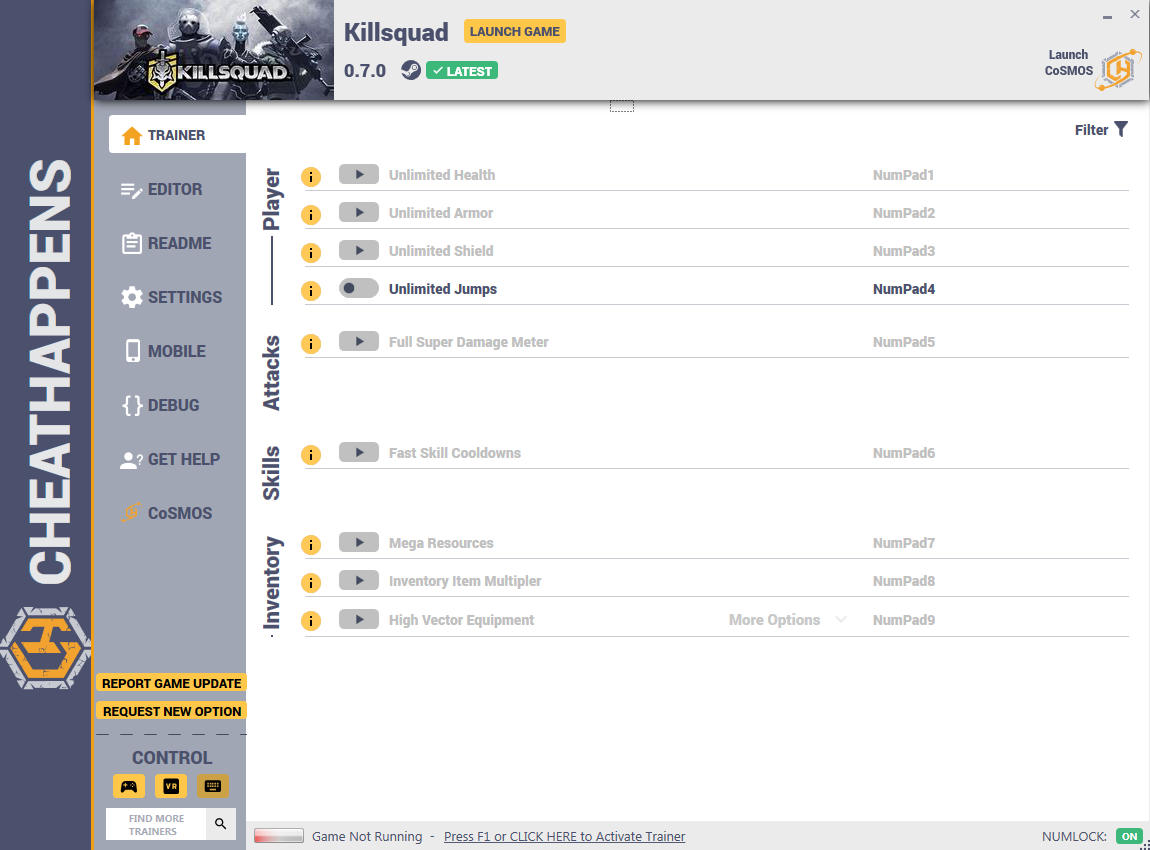The height and width of the screenshot is (850, 1150).
Task: Select keyboard control icon
Action: 213,786
